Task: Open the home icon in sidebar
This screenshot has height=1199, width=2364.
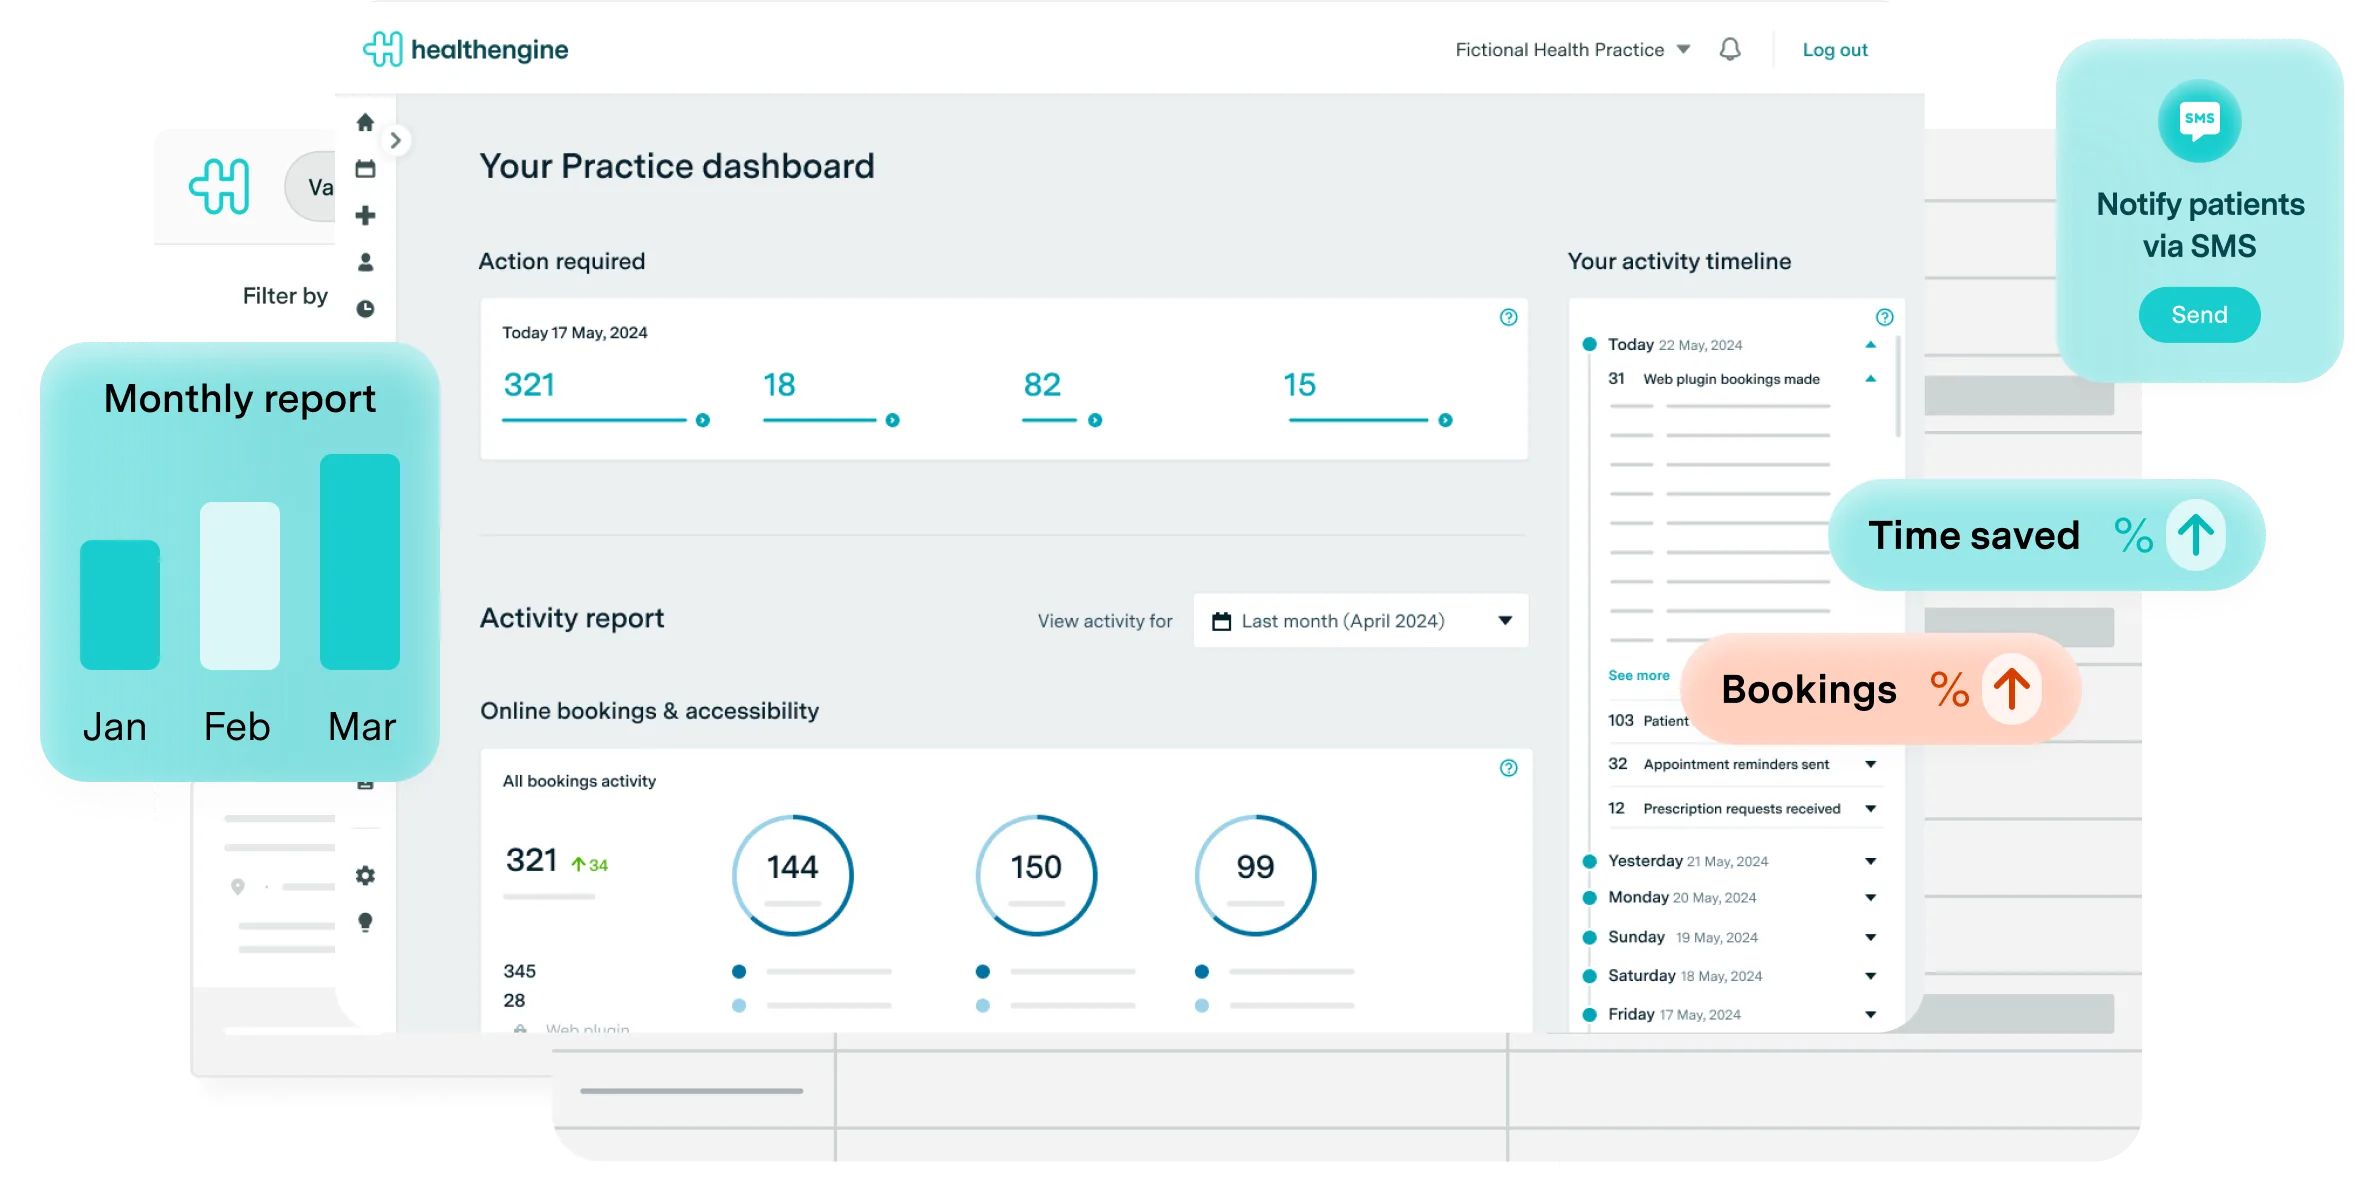Action: [x=365, y=122]
